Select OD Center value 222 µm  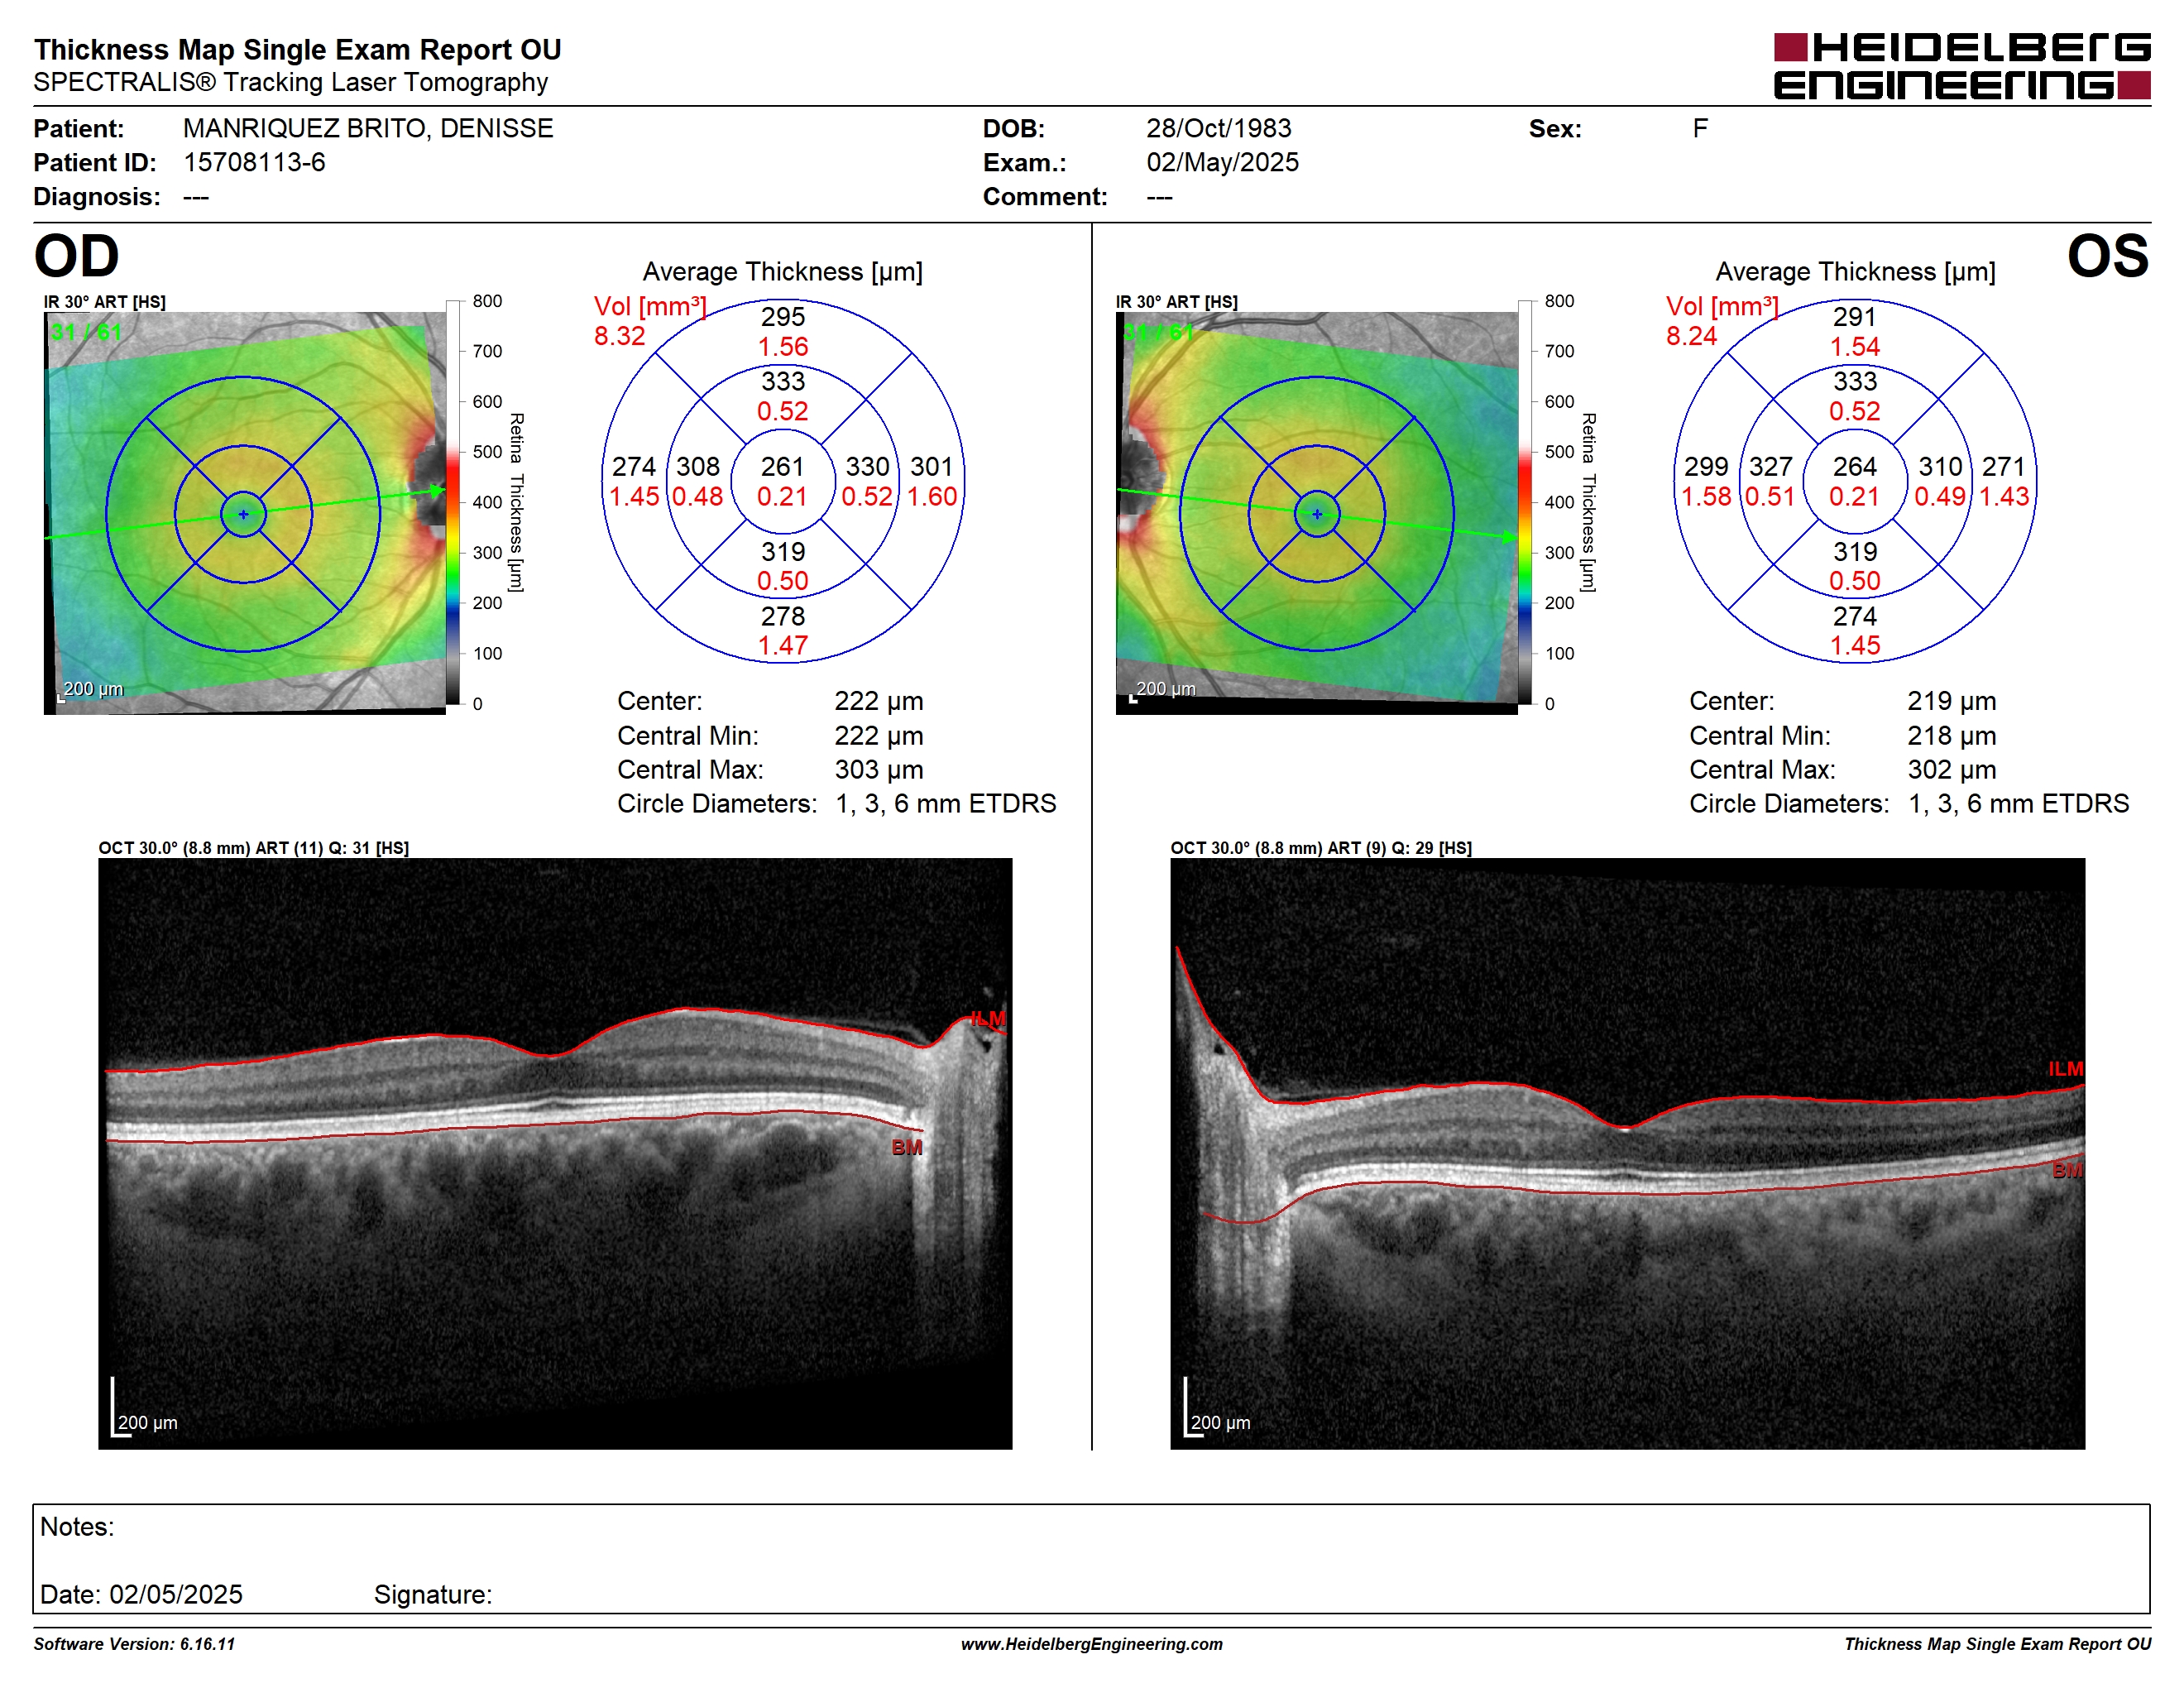click(878, 701)
